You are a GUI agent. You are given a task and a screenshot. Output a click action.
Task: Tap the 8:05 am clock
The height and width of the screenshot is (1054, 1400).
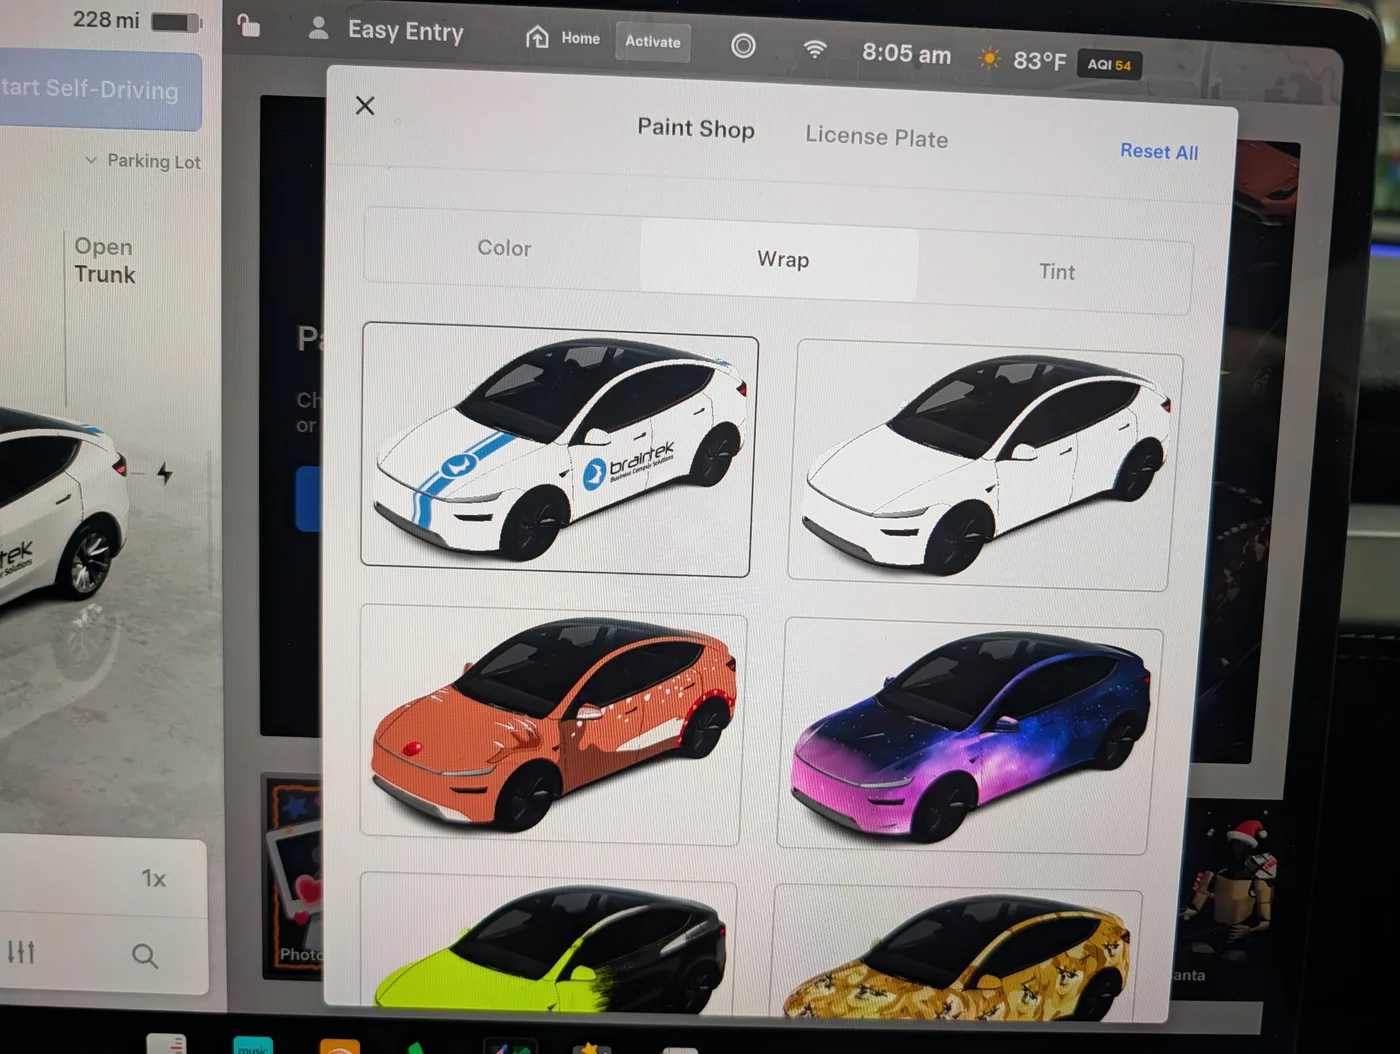point(906,53)
